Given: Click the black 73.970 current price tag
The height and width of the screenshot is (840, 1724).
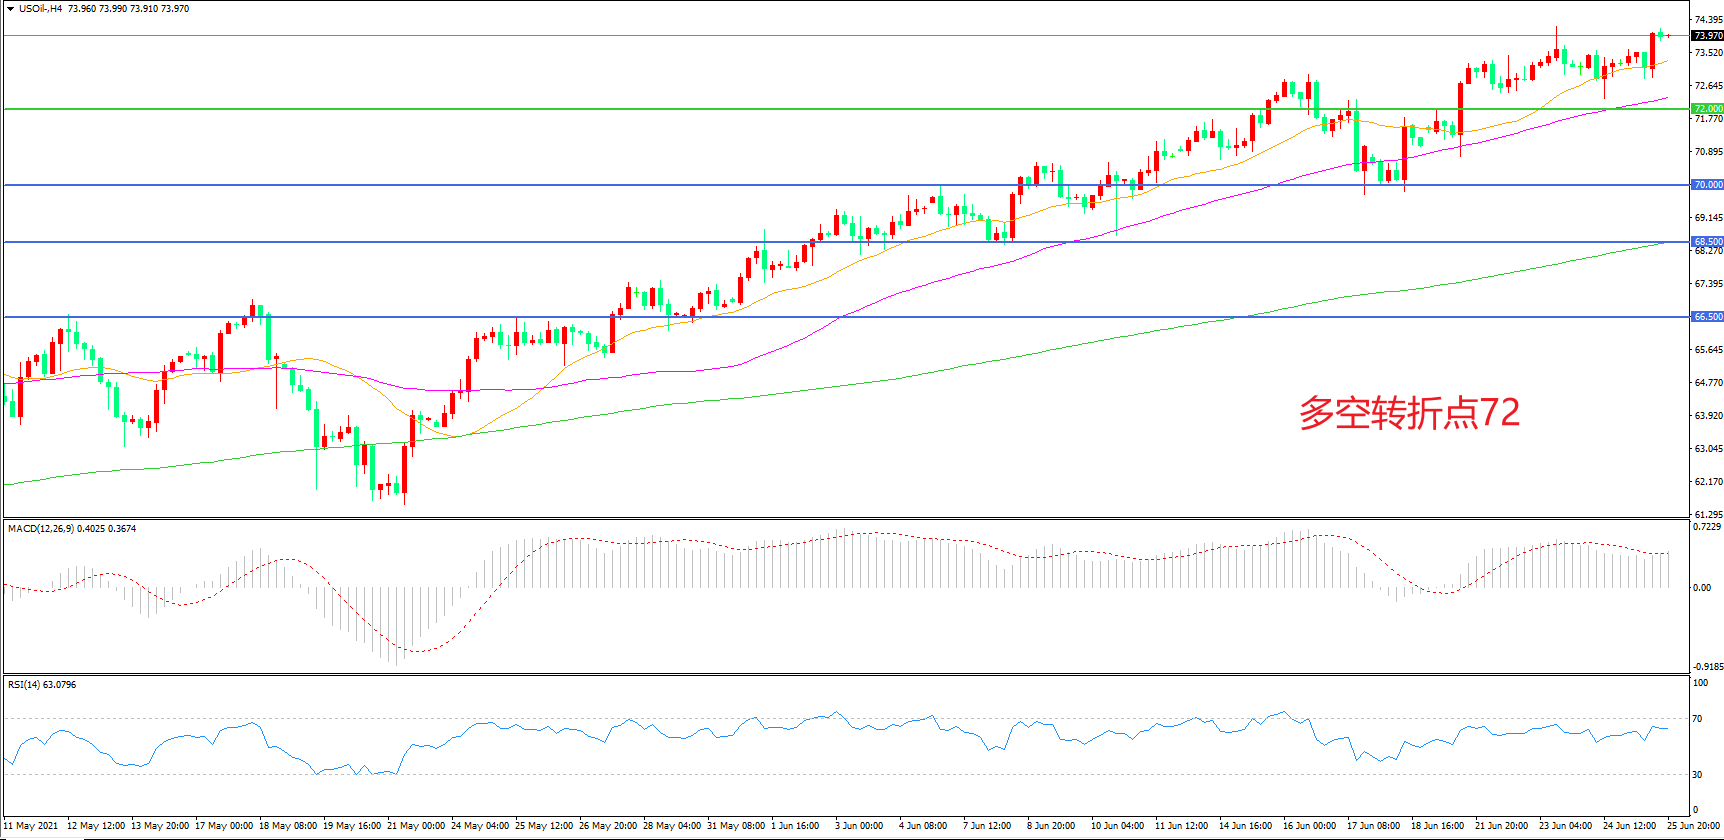Looking at the screenshot, I should pos(1707,36).
